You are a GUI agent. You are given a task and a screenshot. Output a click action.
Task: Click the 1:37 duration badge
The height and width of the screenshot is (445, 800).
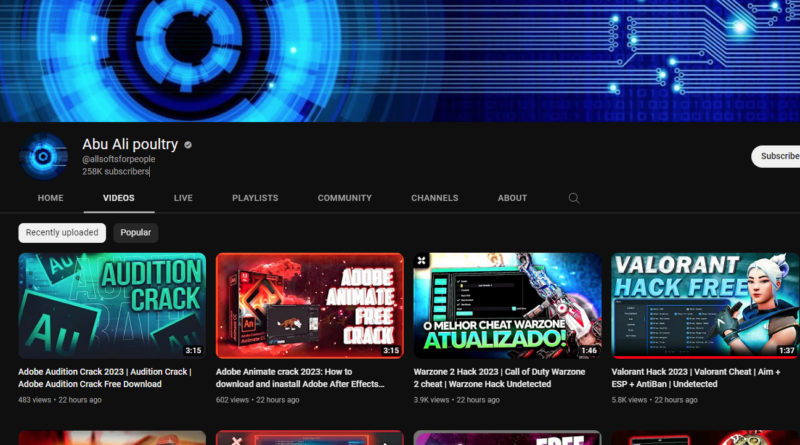tap(786, 351)
